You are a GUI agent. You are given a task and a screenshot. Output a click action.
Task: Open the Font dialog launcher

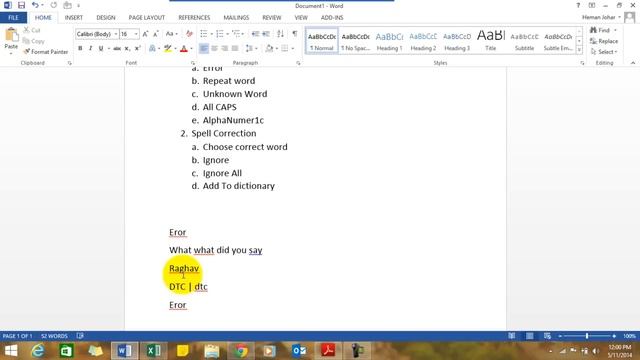click(x=193, y=63)
